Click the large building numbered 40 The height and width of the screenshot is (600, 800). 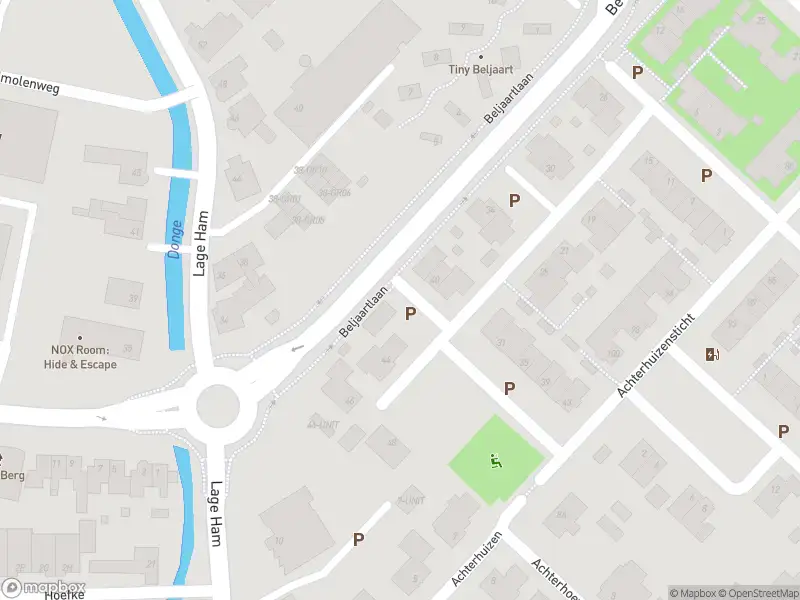coord(347,71)
